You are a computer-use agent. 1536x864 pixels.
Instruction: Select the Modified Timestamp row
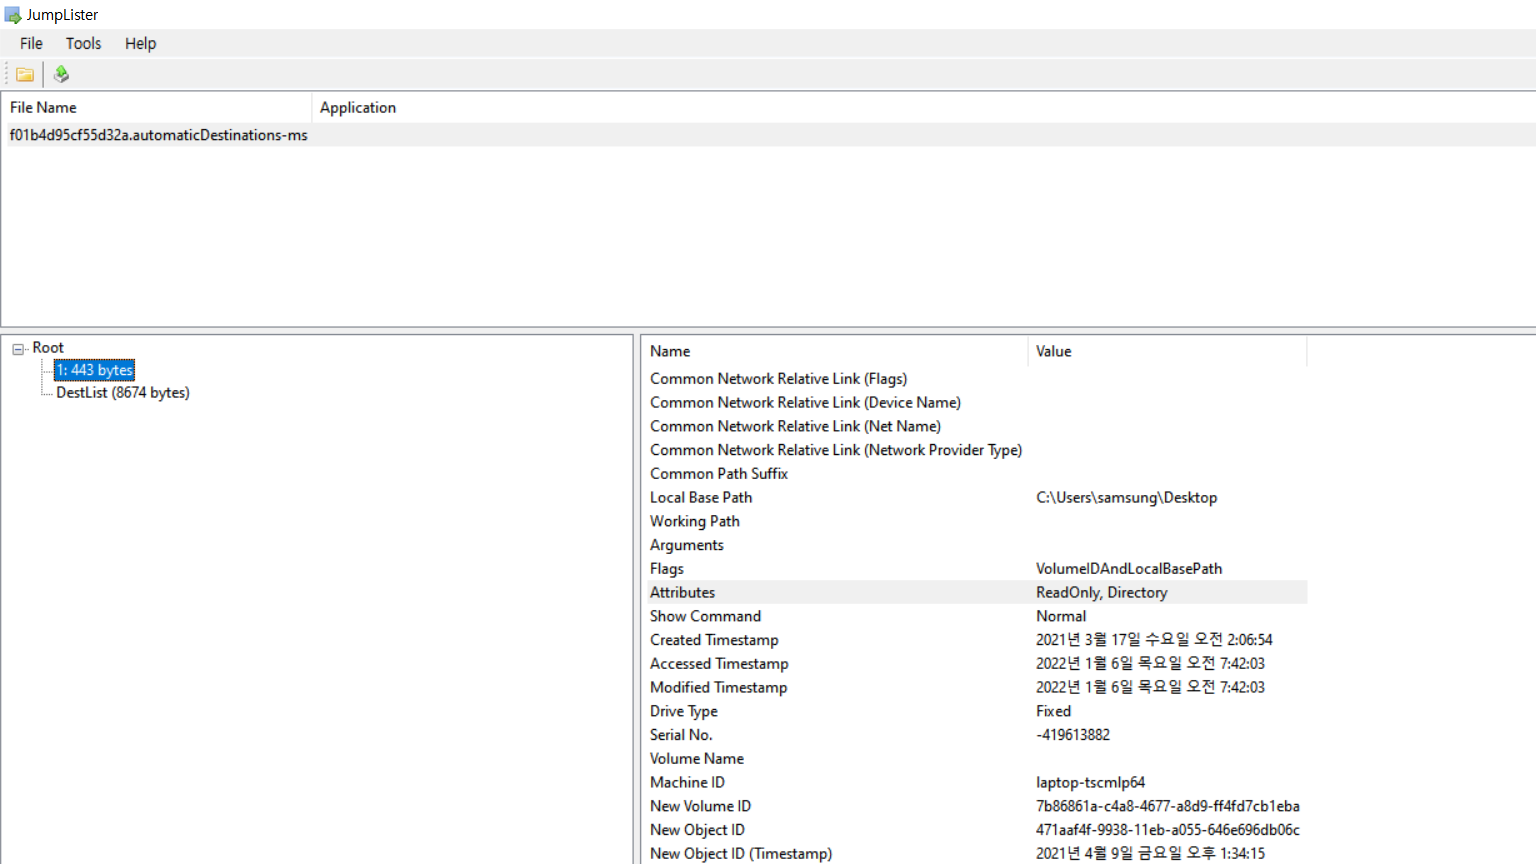coord(976,688)
